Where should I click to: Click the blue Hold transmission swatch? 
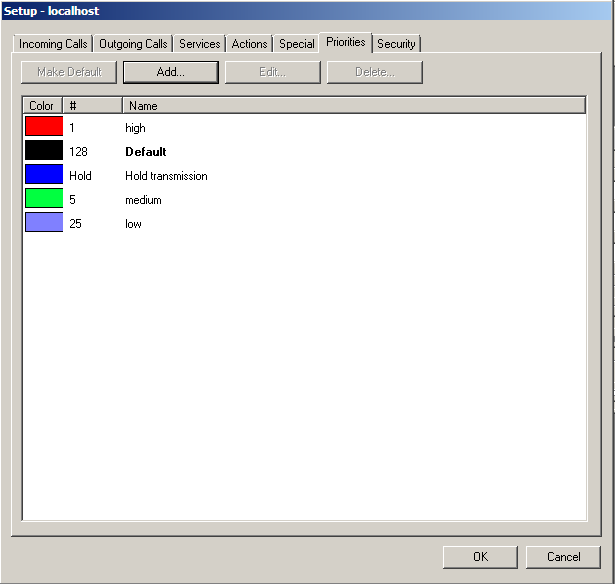[44, 175]
